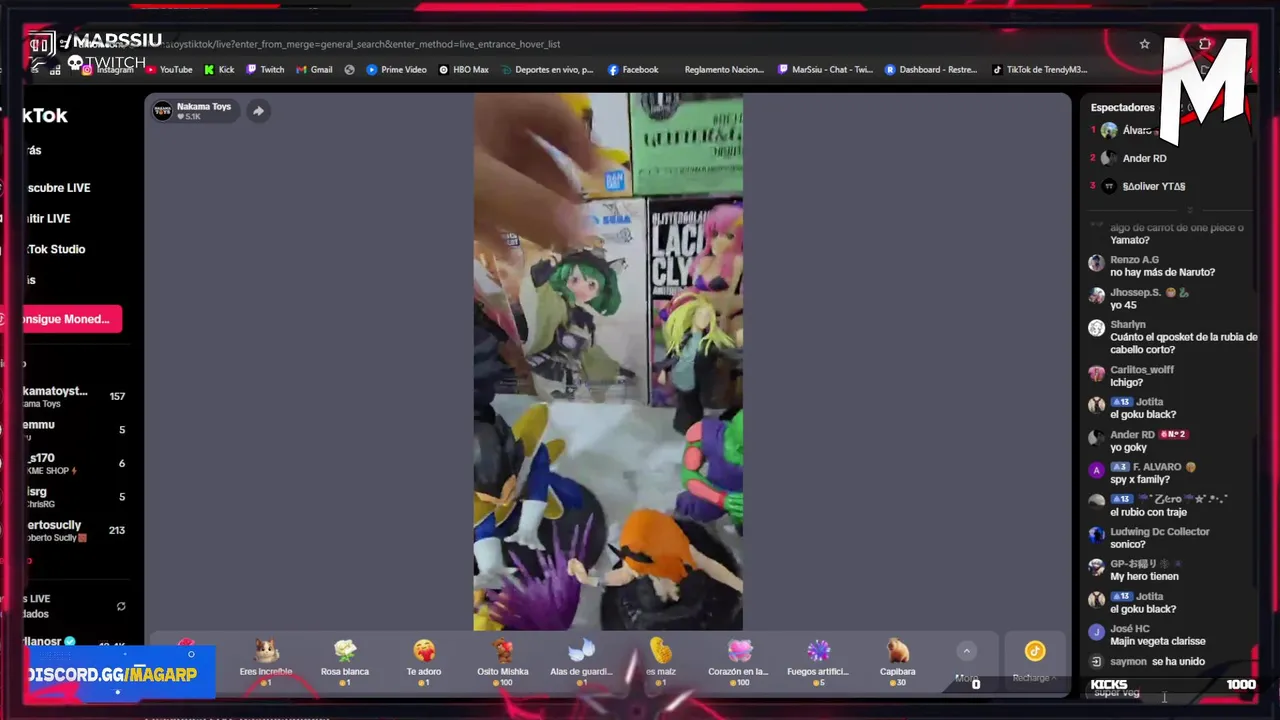This screenshot has height=720, width=1280.
Task: Refresh the recommended LIVE list
Action: (x=121, y=606)
